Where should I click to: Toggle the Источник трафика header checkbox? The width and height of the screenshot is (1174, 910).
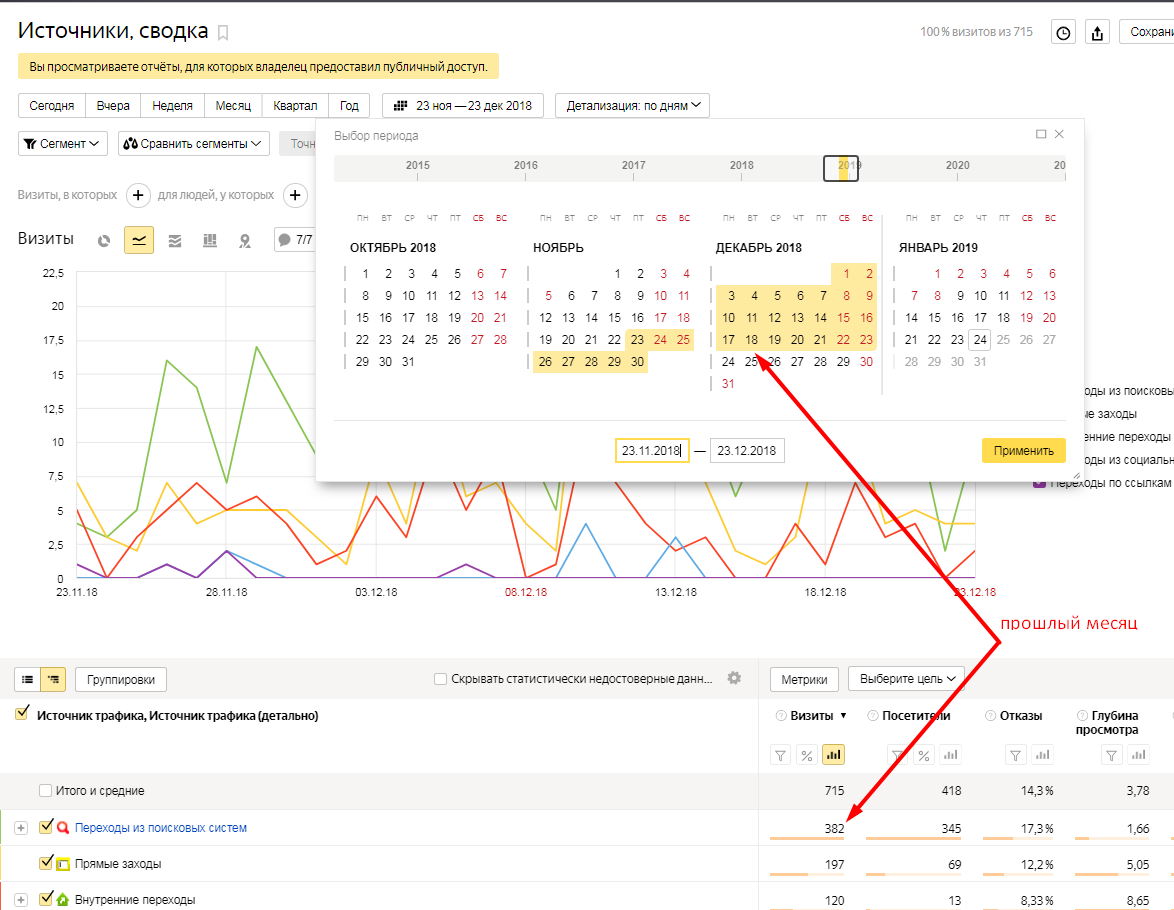22,712
